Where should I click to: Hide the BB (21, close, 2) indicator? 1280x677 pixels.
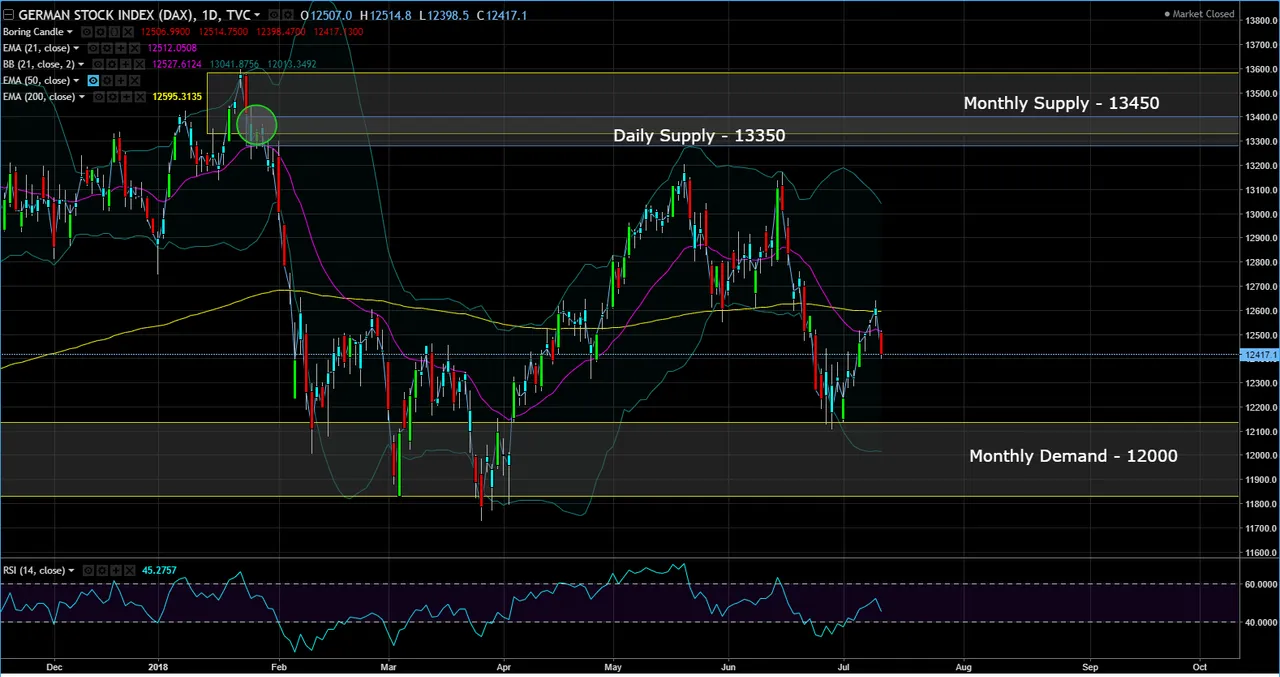98,64
